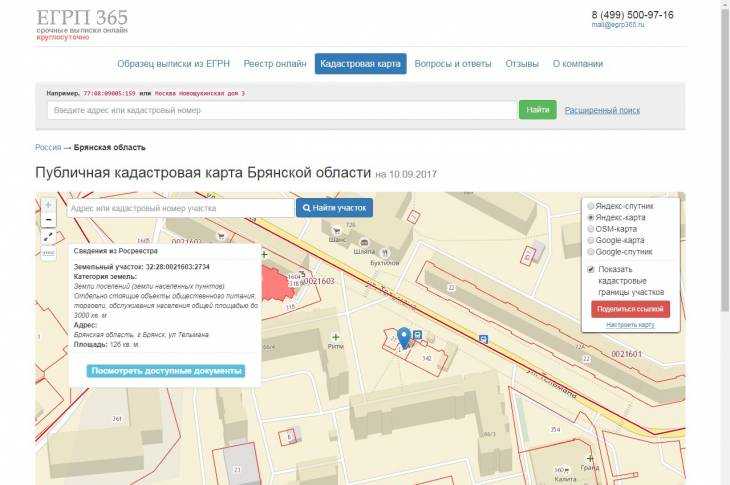Click the ruler tool below fullscreen button
Image resolution: width=730 pixels, height=485 pixels.
point(48,253)
